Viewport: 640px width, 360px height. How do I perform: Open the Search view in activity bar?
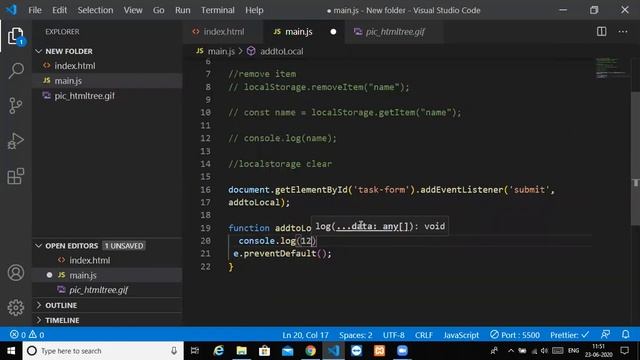point(16,71)
